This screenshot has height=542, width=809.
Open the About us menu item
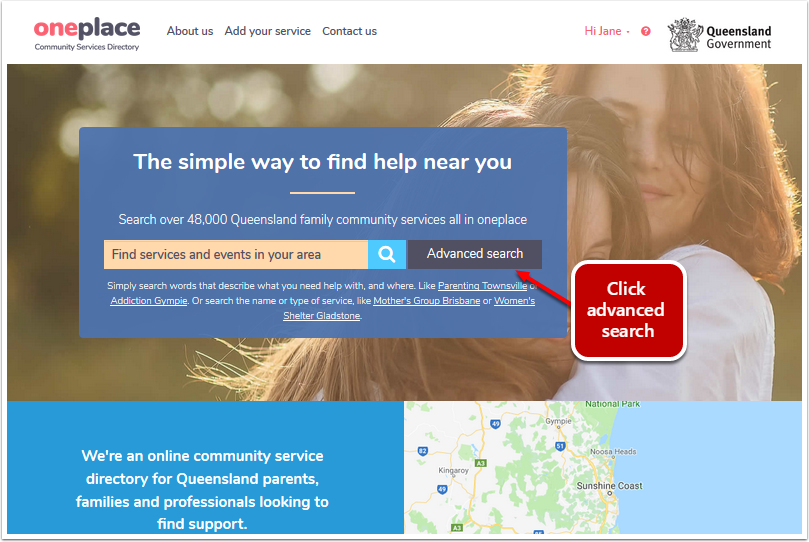click(190, 31)
